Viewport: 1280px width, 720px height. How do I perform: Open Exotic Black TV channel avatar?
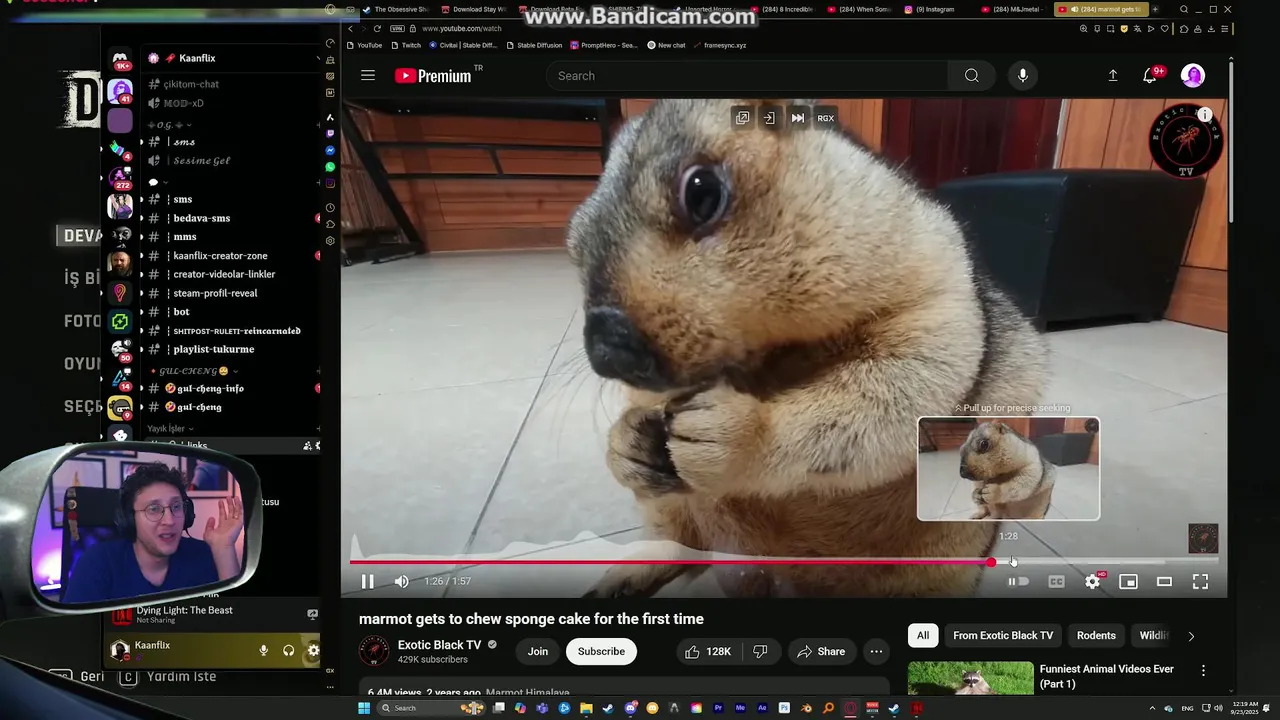click(374, 651)
